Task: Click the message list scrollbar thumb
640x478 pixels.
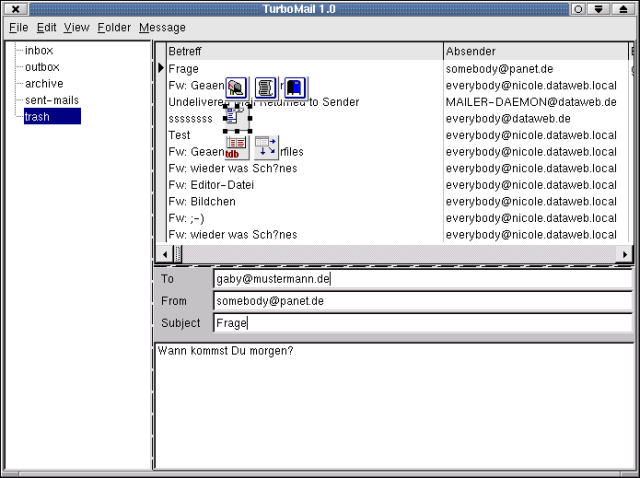Action: point(178,255)
